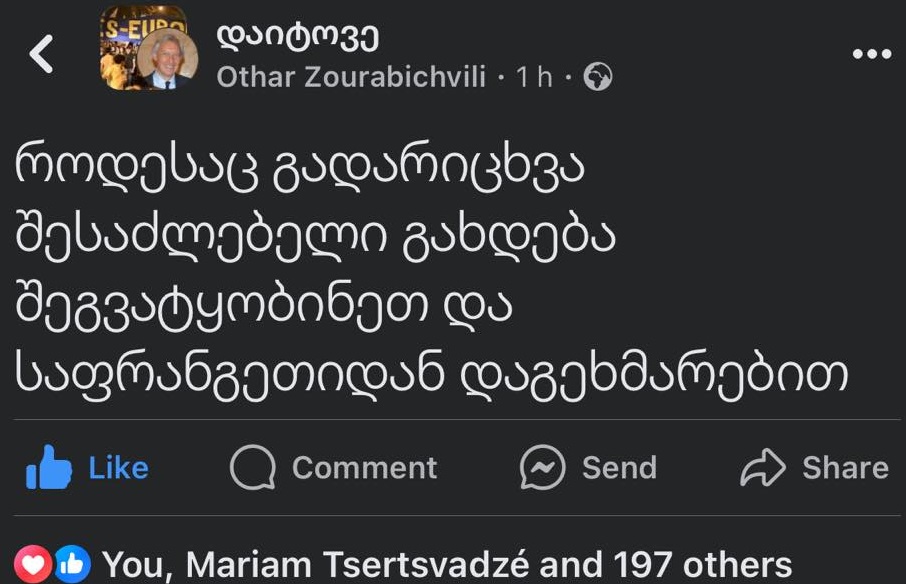Tap the back arrow
Screen dimensions: 906x584
coord(41,54)
